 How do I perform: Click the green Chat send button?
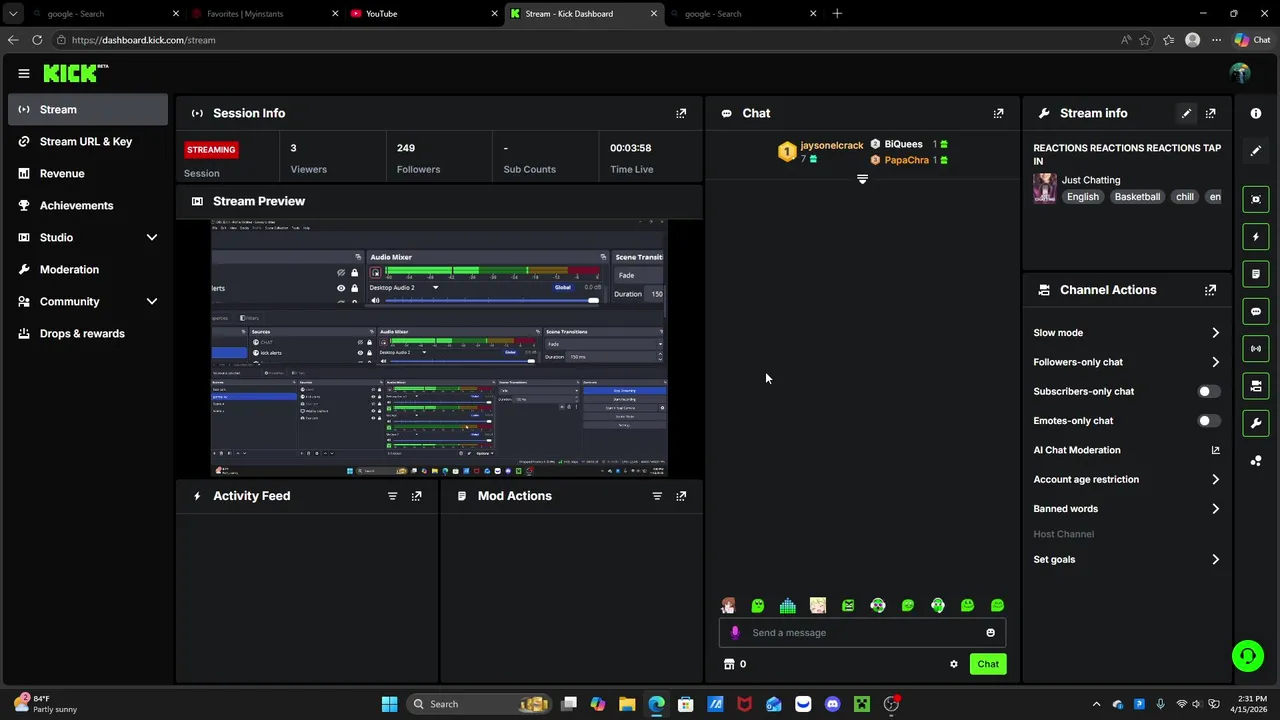pos(988,664)
